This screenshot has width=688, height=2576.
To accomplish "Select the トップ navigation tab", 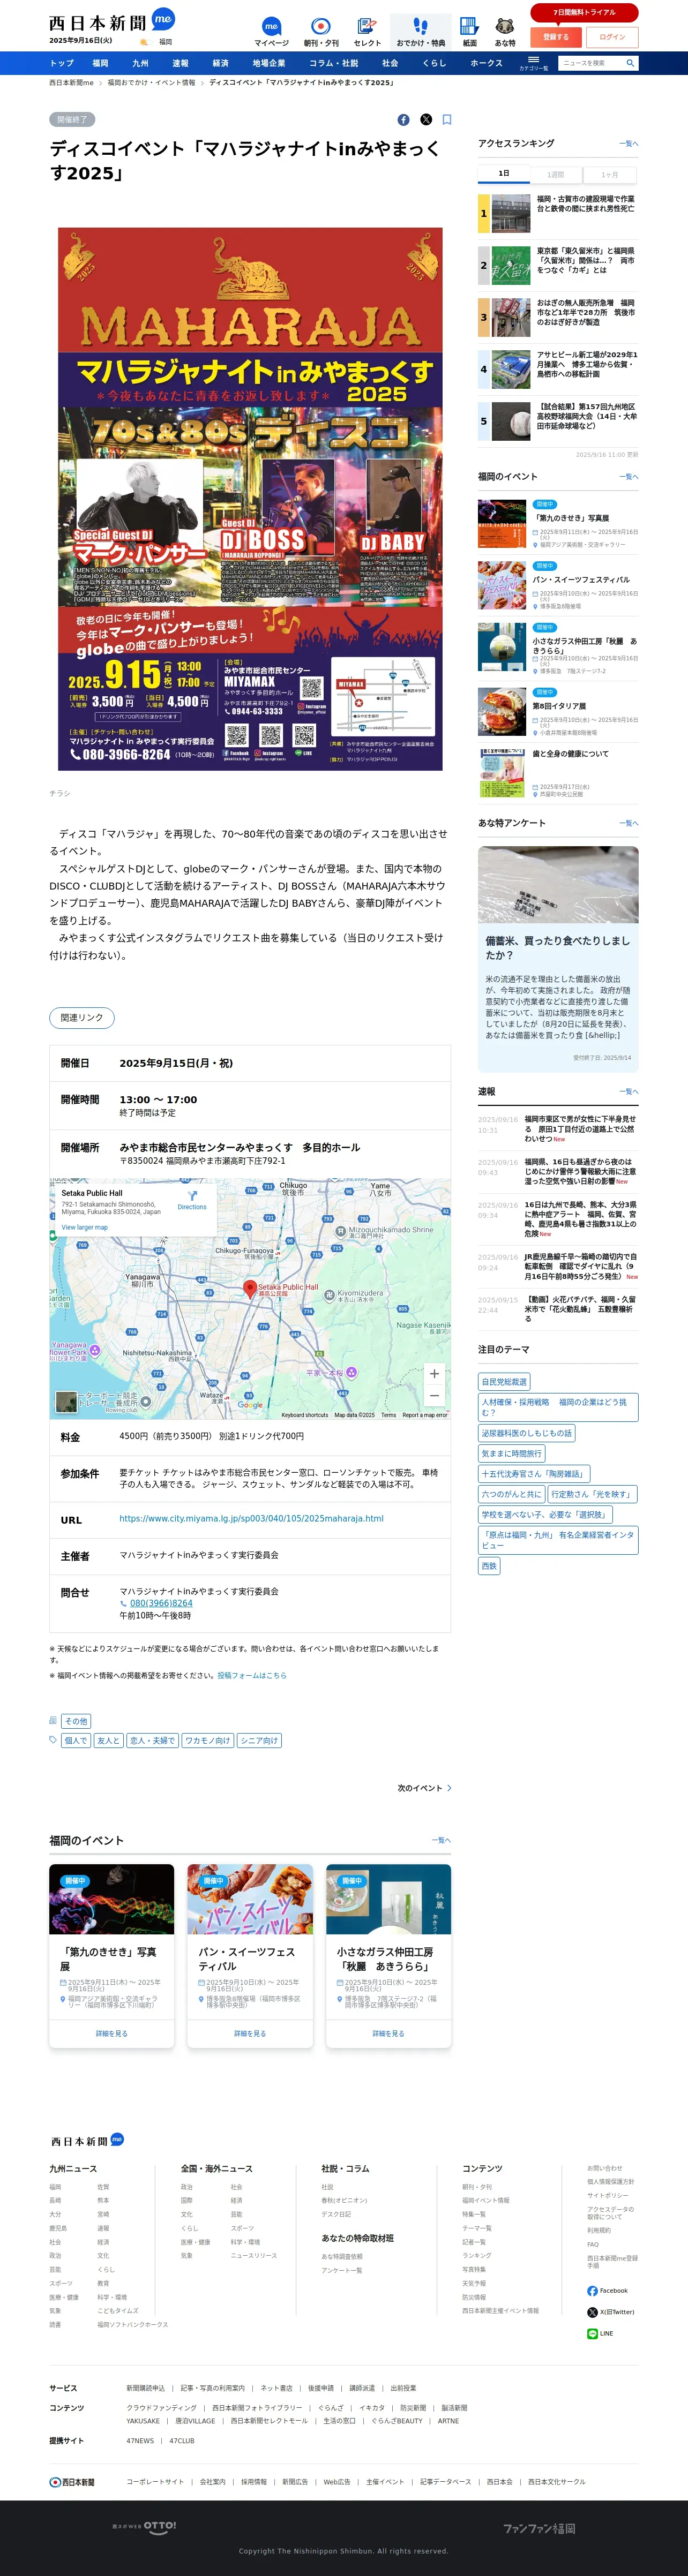I will click(x=62, y=63).
